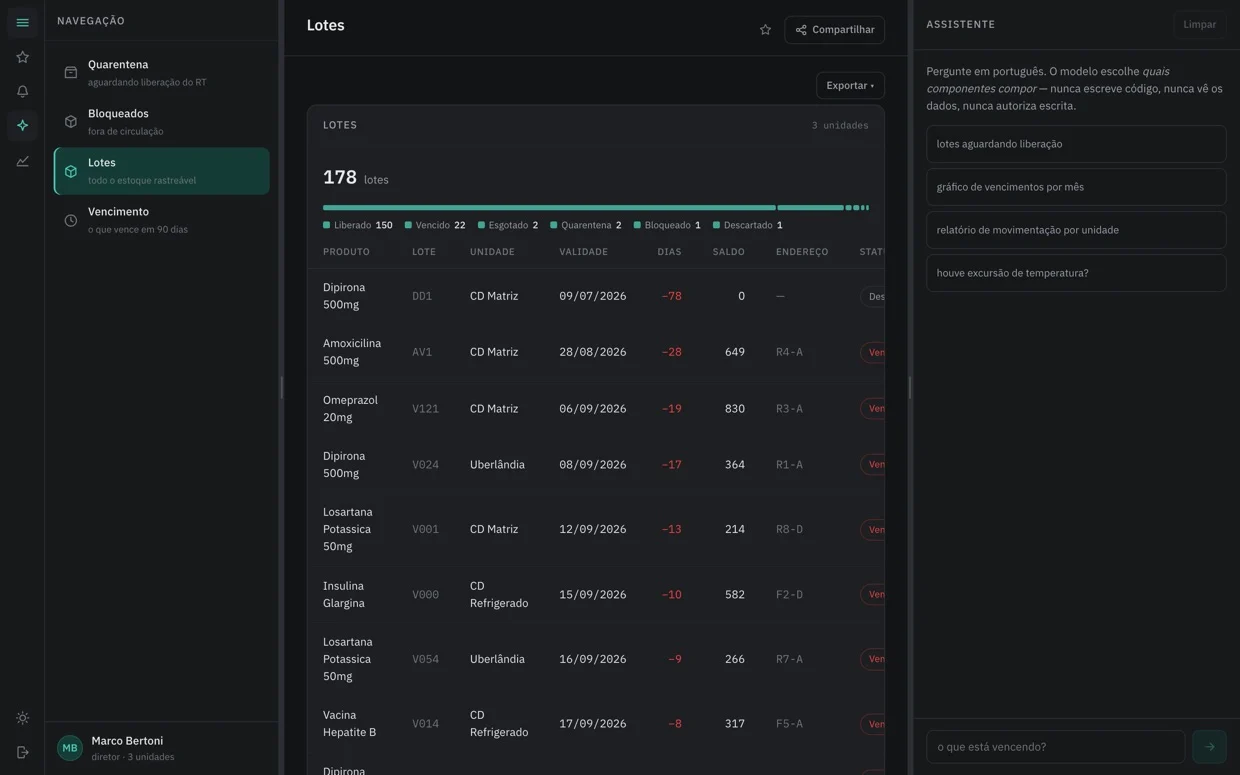Click lot code V121

[x=425, y=409]
